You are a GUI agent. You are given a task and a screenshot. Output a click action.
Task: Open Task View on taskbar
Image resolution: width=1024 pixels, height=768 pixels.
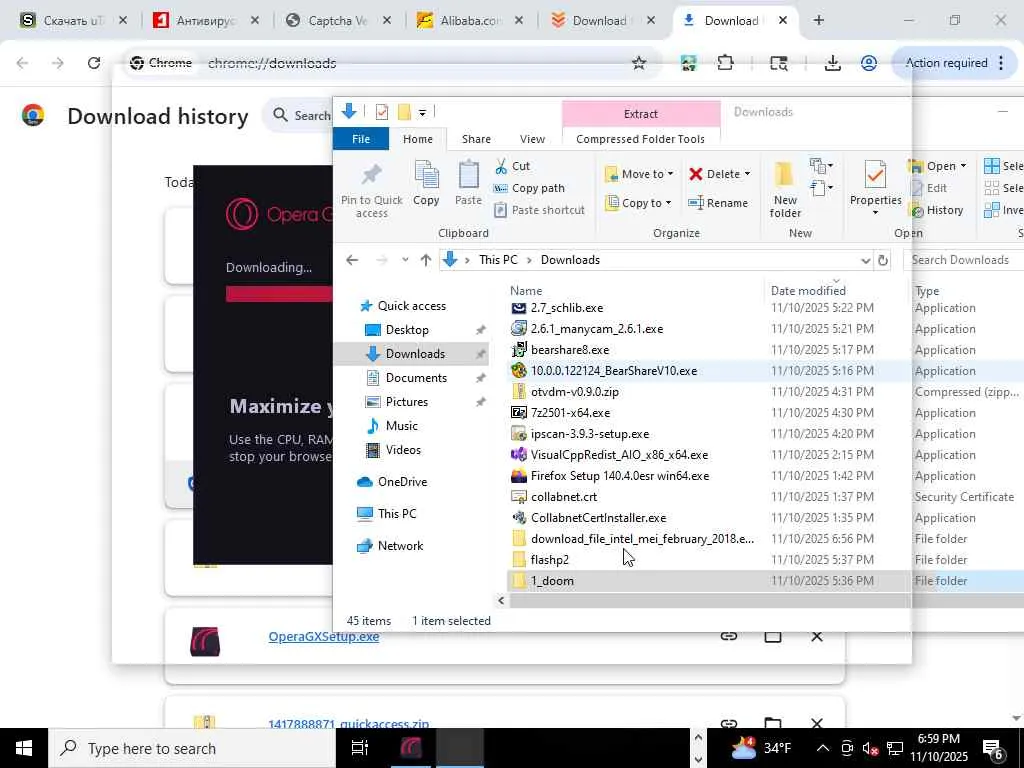tap(360, 748)
